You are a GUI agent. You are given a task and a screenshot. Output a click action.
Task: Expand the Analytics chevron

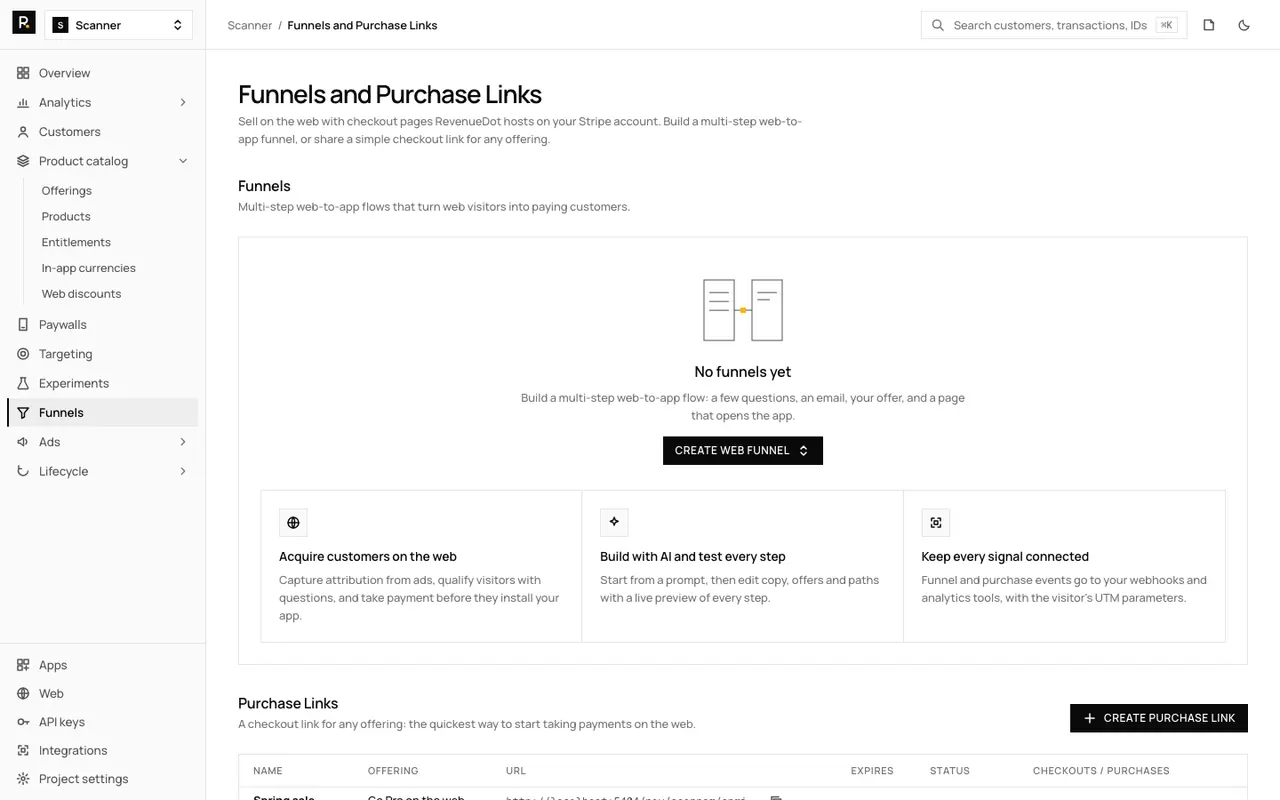(x=183, y=102)
